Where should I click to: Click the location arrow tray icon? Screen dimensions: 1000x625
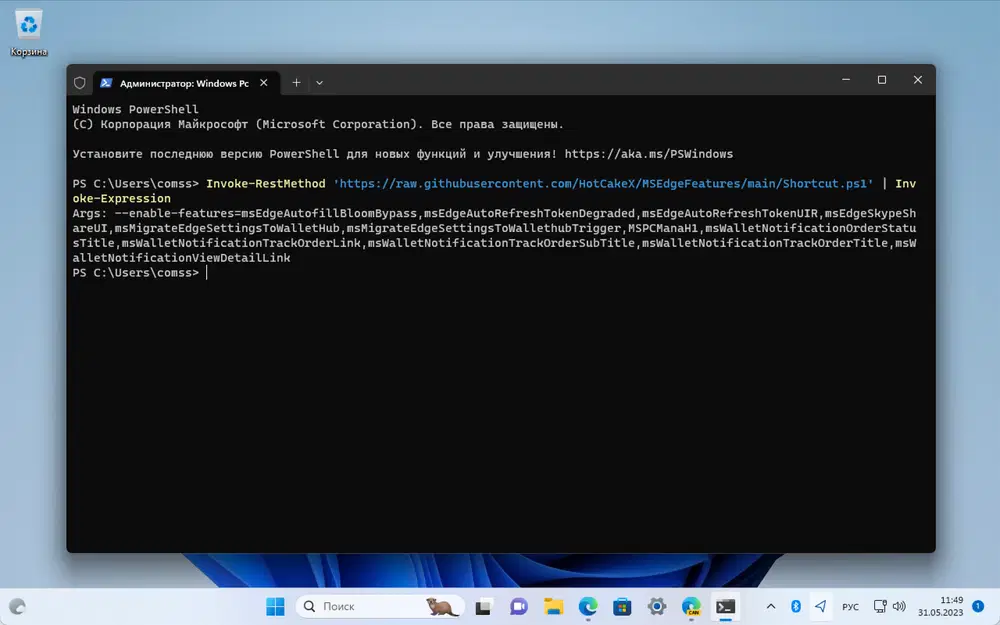(820, 607)
